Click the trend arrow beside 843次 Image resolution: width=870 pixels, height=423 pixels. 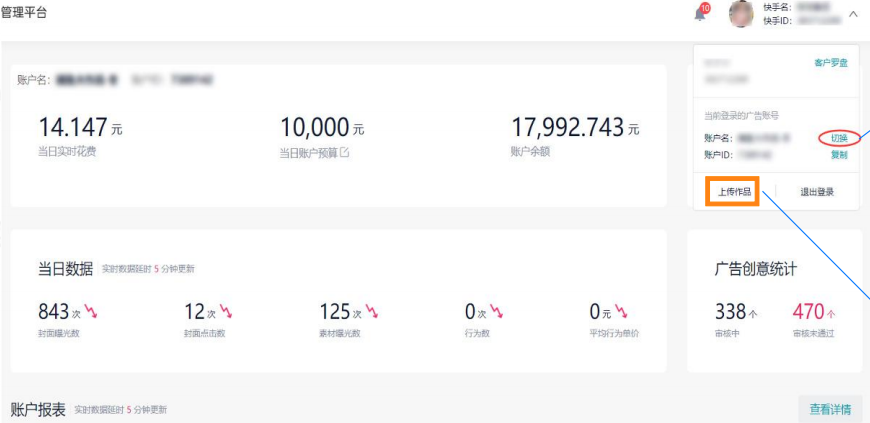click(x=90, y=311)
